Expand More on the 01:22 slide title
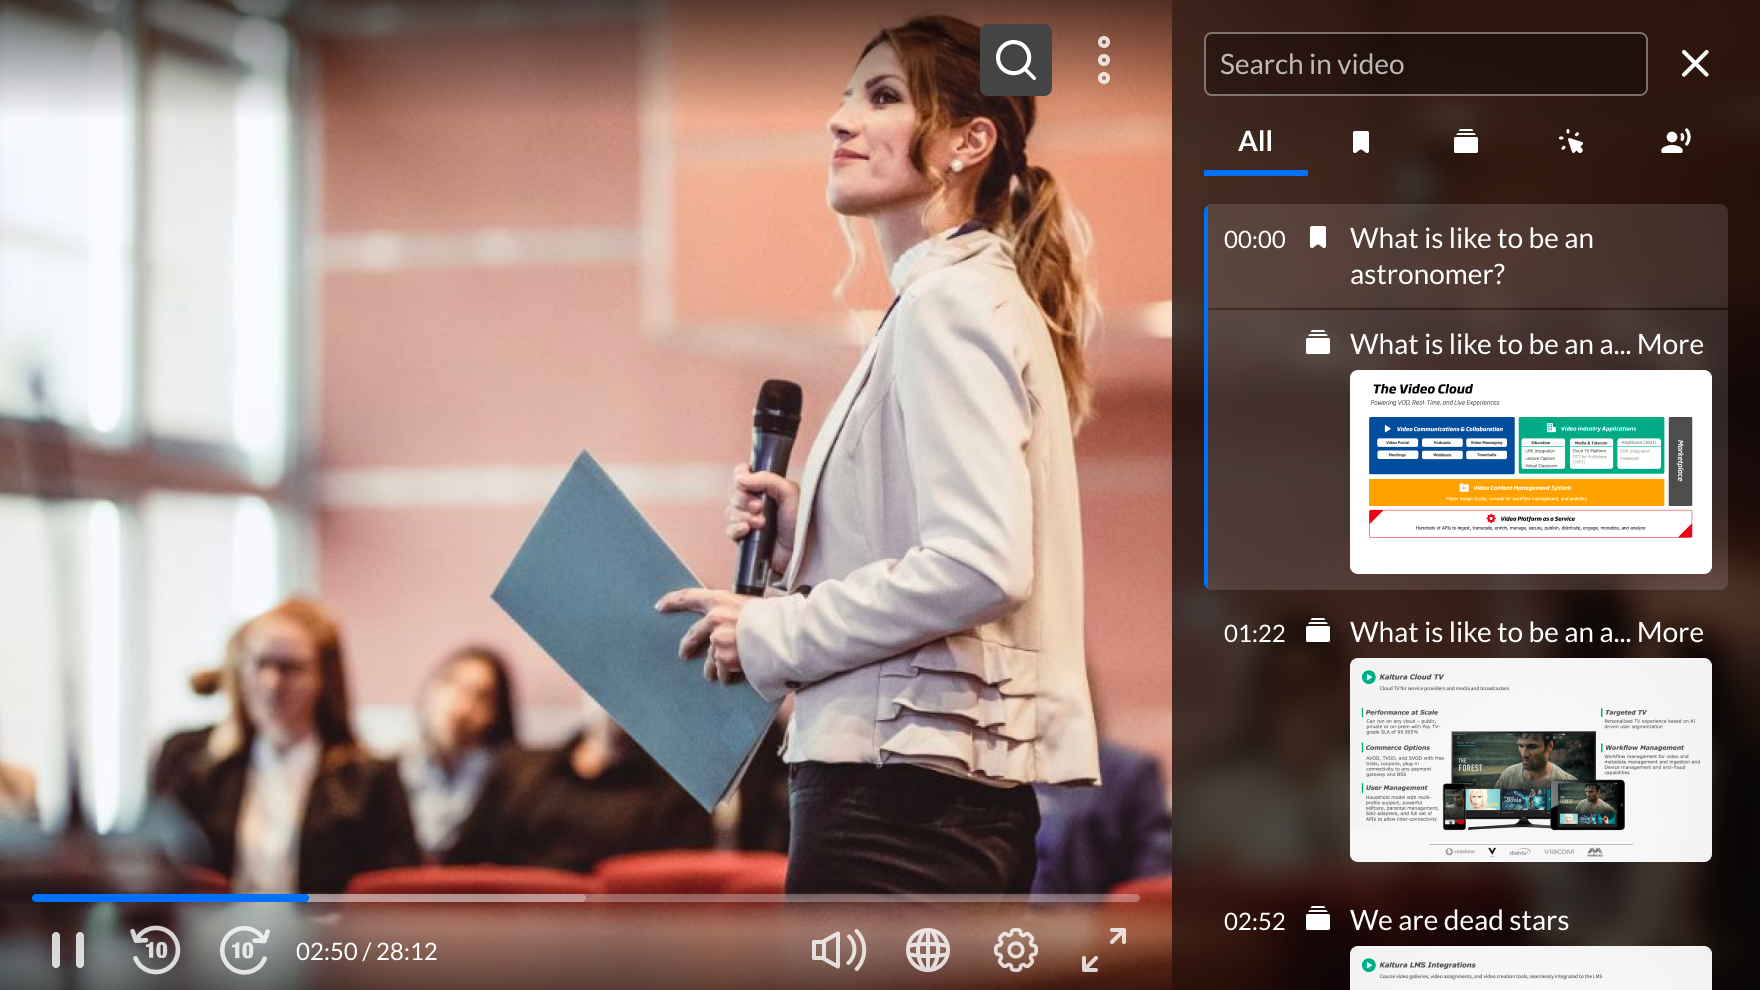Image resolution: width=1760 pixels, height=990 pixels. click(x=1670, y=633)
